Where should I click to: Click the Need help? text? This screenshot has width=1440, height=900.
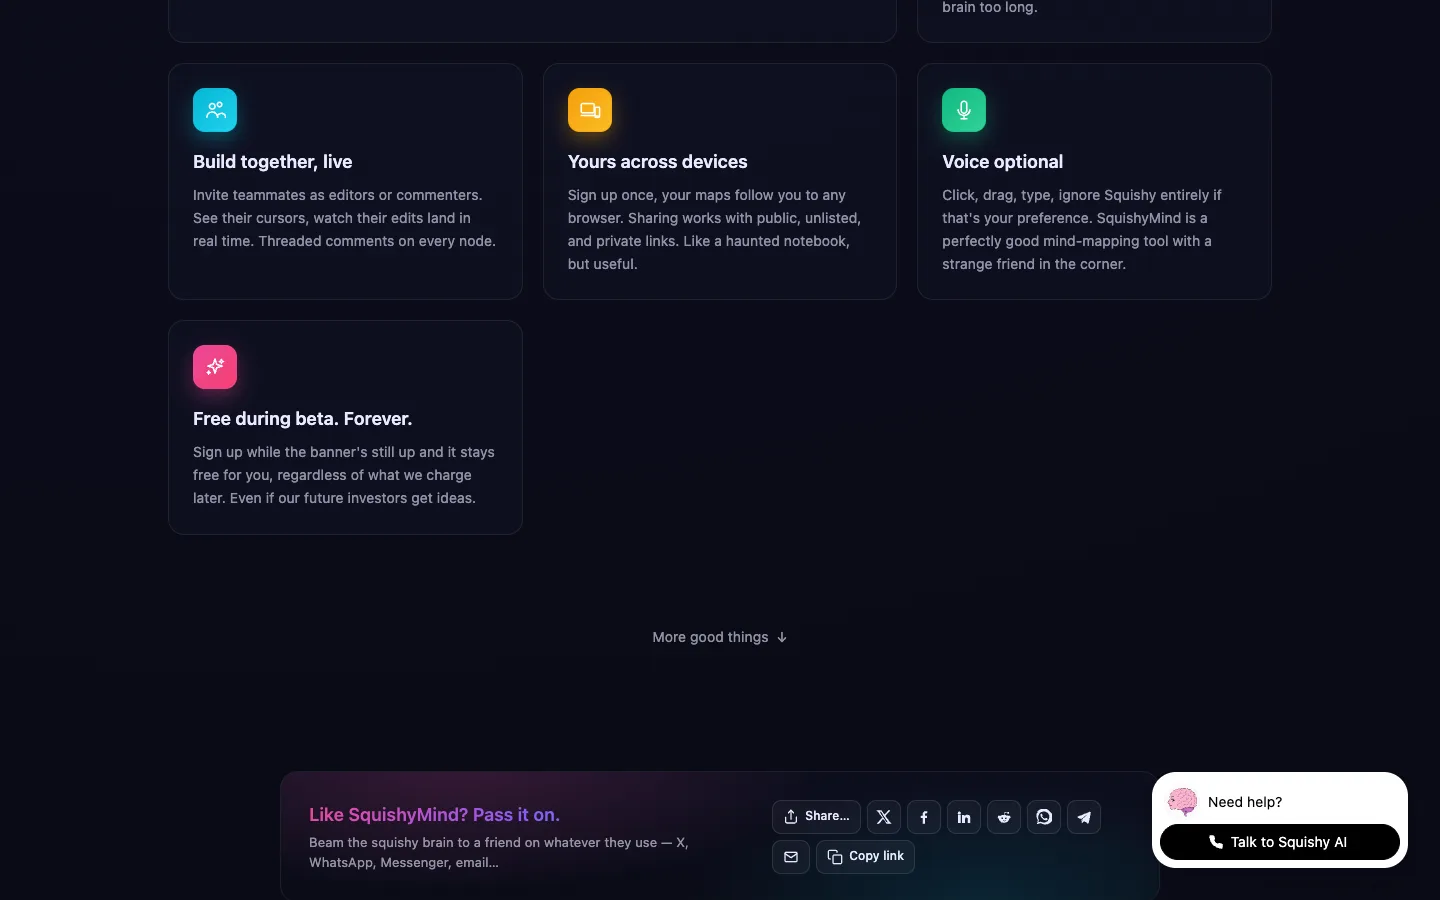point(1245,802)
